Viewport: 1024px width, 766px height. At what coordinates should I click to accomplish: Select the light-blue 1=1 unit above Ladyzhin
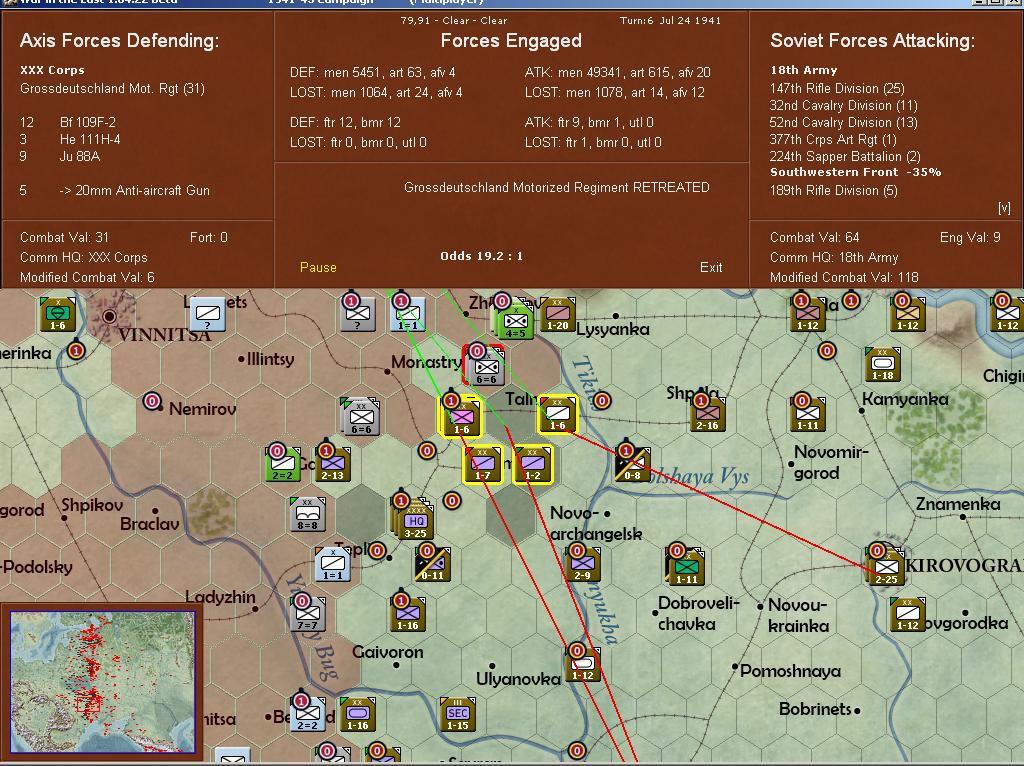point(332,564)
